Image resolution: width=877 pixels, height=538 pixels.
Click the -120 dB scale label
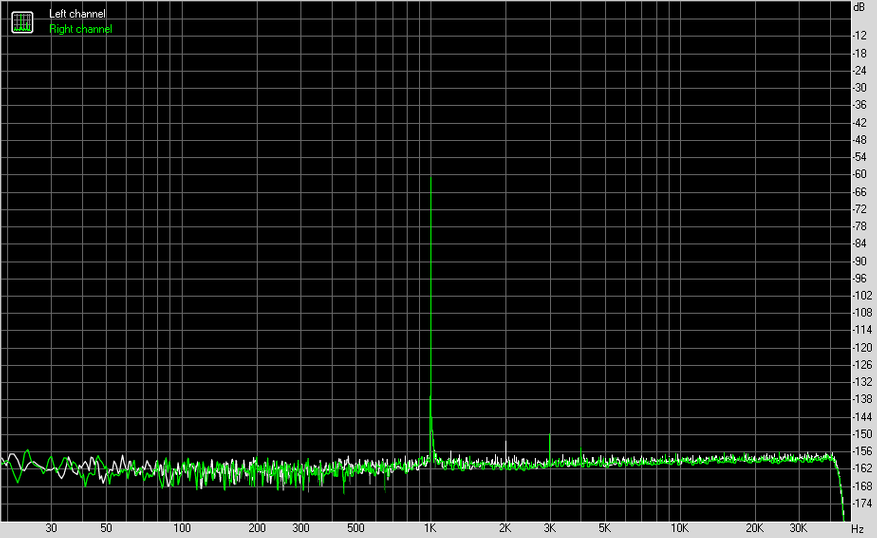862,348
